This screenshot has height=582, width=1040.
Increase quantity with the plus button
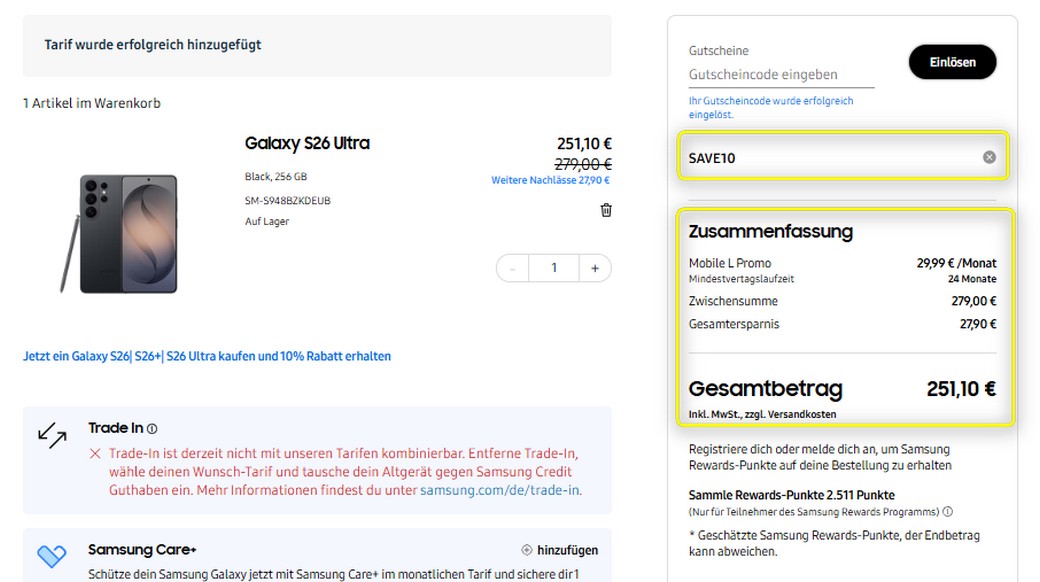[593, 267]
